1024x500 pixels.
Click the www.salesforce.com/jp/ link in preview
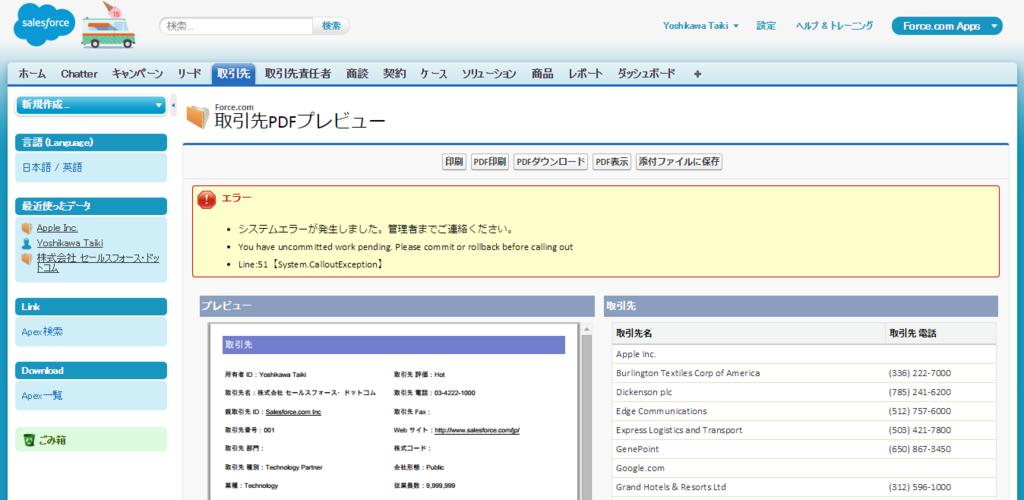(x=477, y=431)
